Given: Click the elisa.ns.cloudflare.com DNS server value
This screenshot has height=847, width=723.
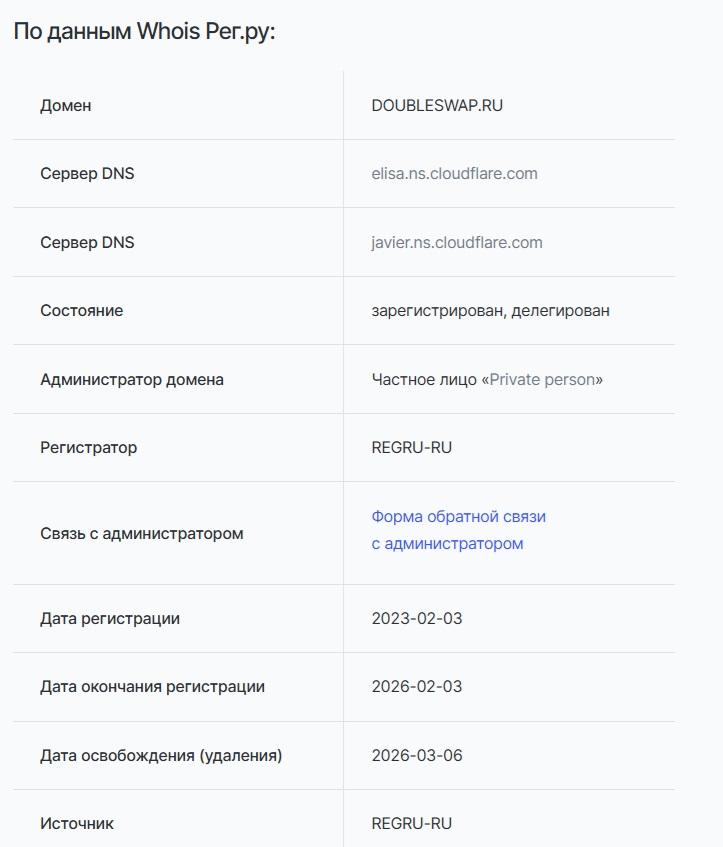Looking at the screenshot, I should tap(454, 174).
